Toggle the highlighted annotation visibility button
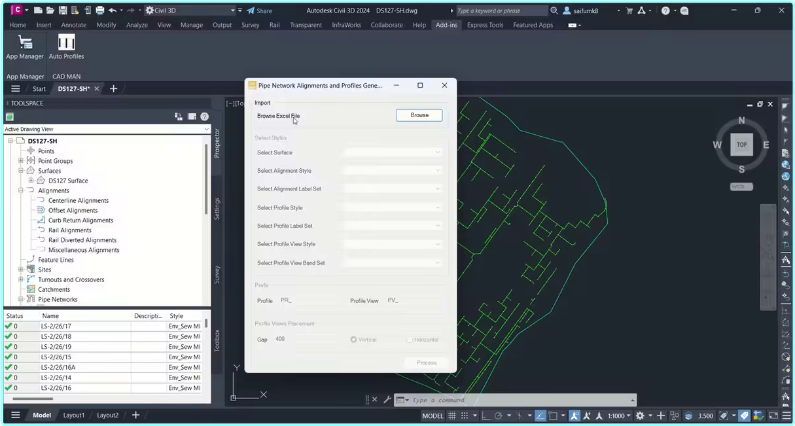 (x=574, y=416)
